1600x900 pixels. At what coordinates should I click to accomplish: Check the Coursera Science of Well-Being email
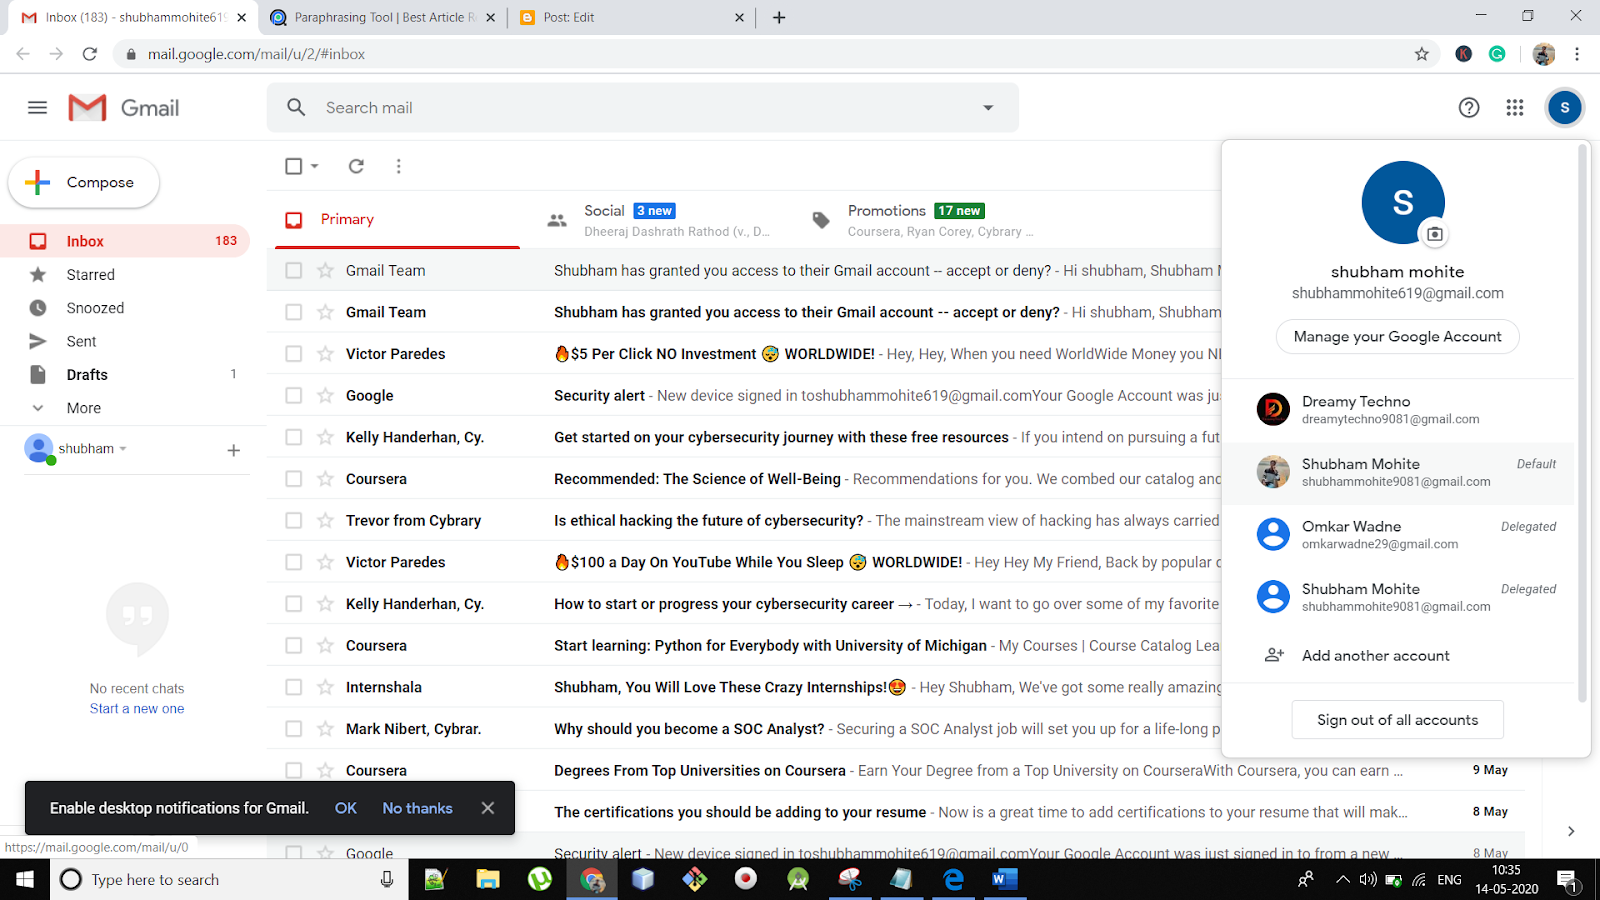[293, 479]
